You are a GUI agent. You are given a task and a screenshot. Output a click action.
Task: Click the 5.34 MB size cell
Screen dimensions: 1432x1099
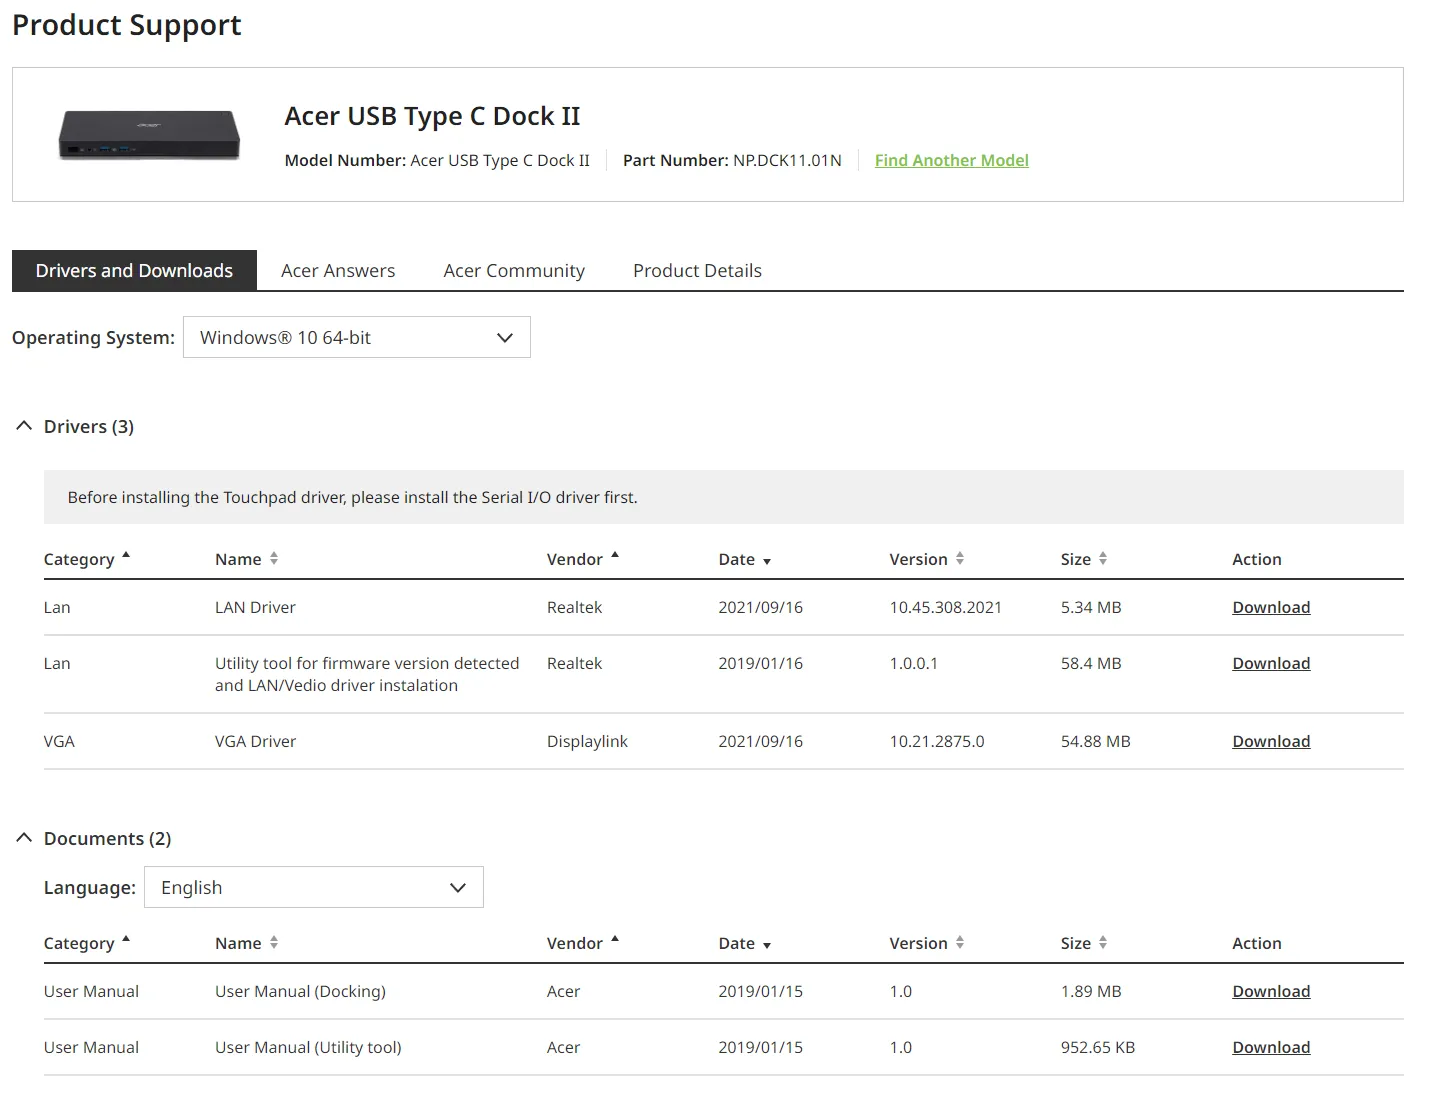pyautogui.click(x=1091, y=607)
